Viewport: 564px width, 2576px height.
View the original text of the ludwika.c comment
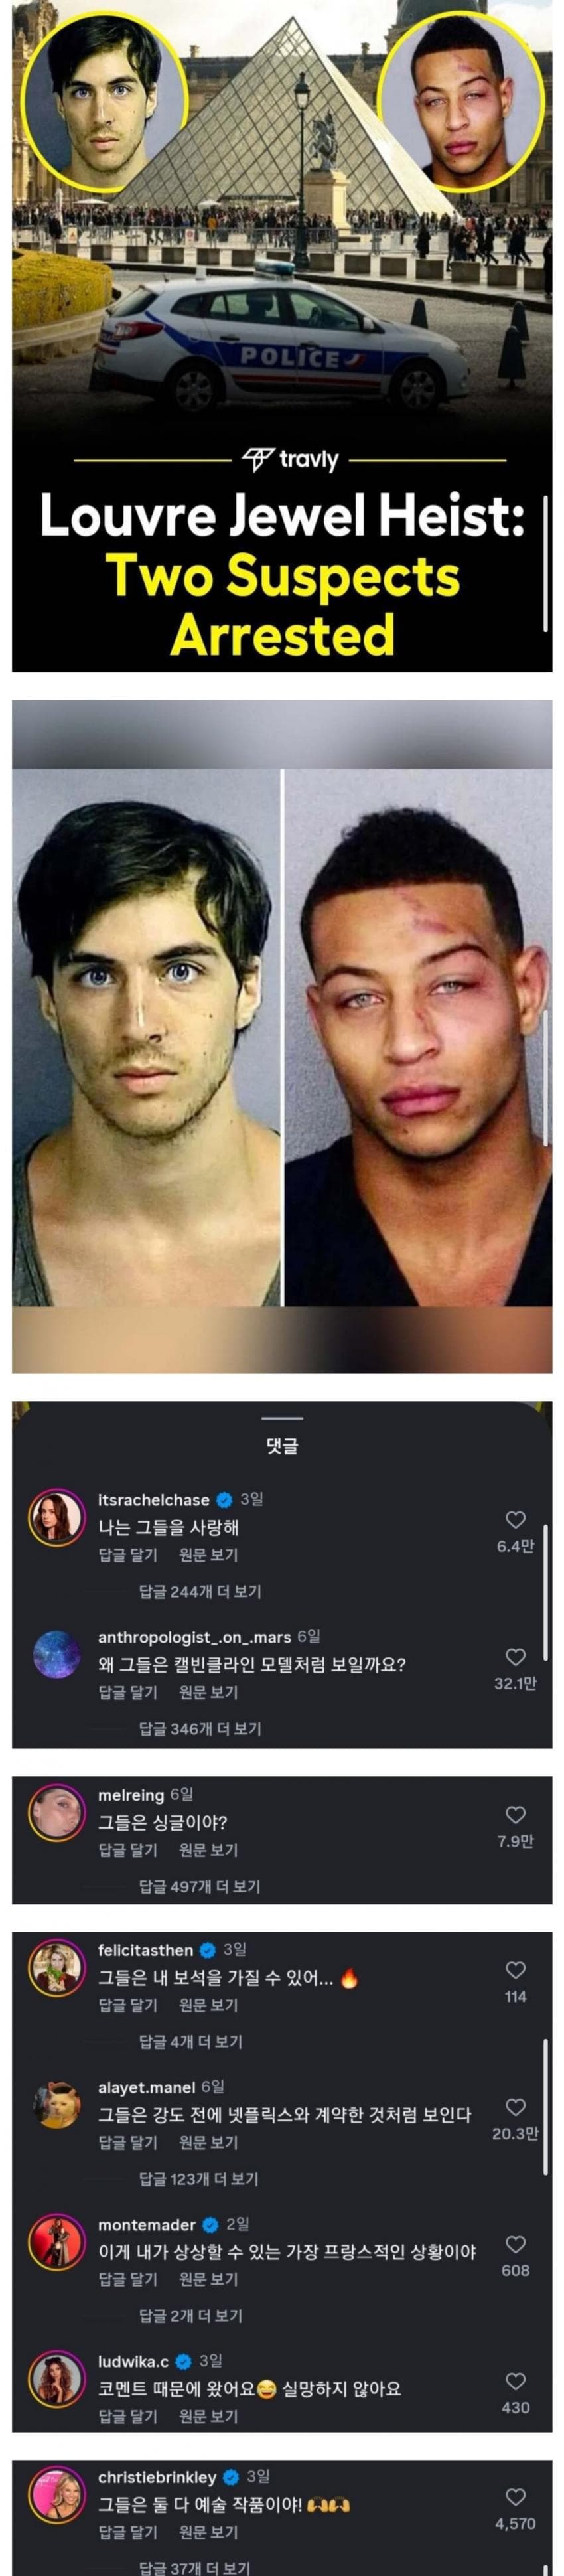[208, 2416]
